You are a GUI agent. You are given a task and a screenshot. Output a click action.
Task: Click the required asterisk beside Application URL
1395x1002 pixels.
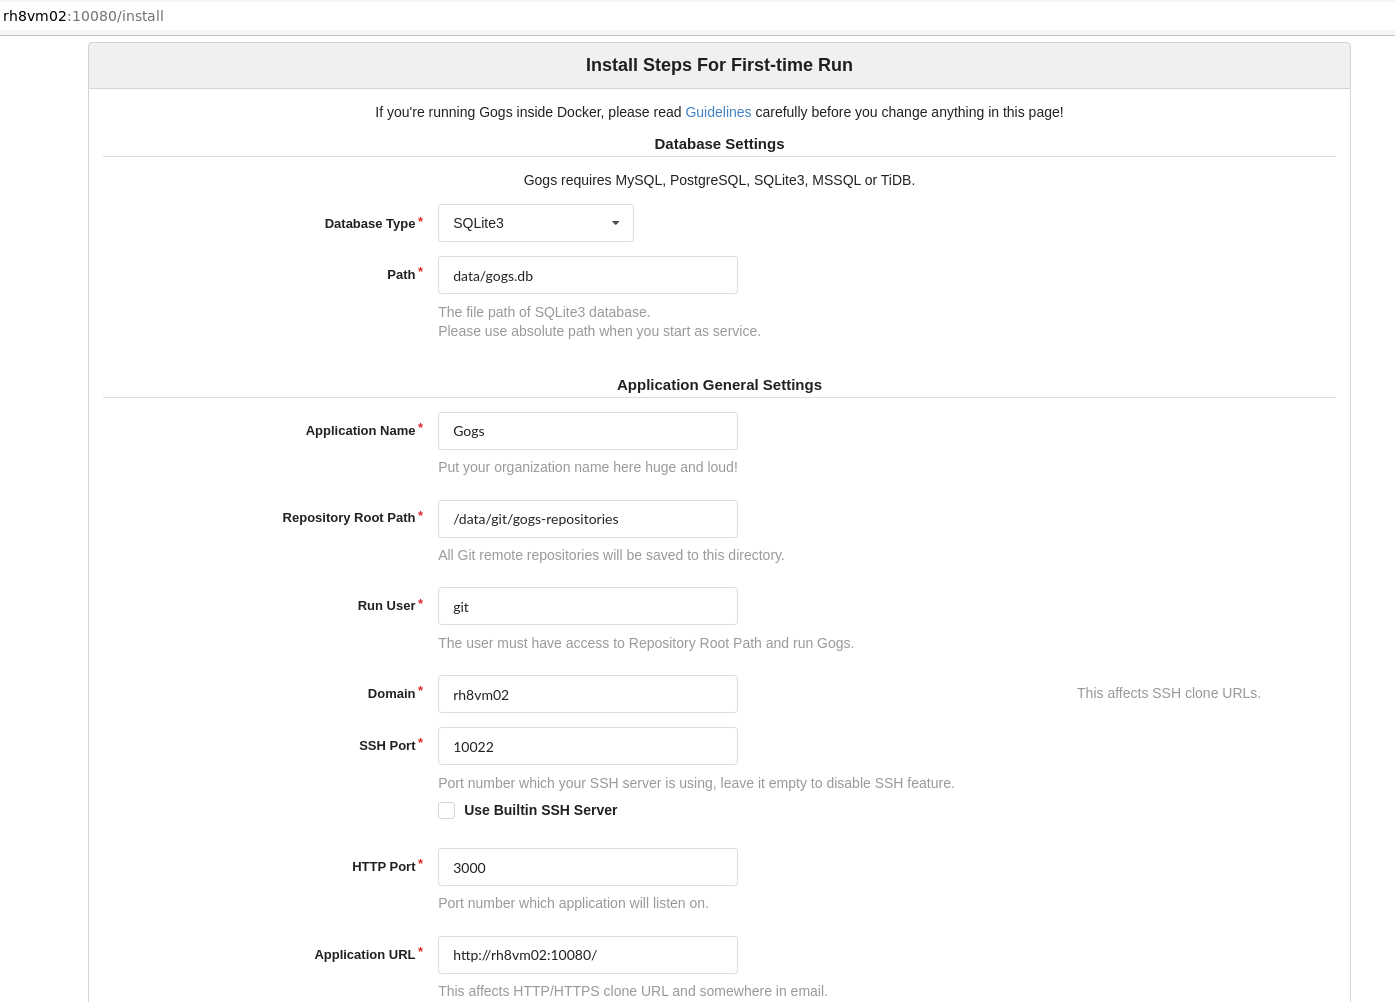420,950
